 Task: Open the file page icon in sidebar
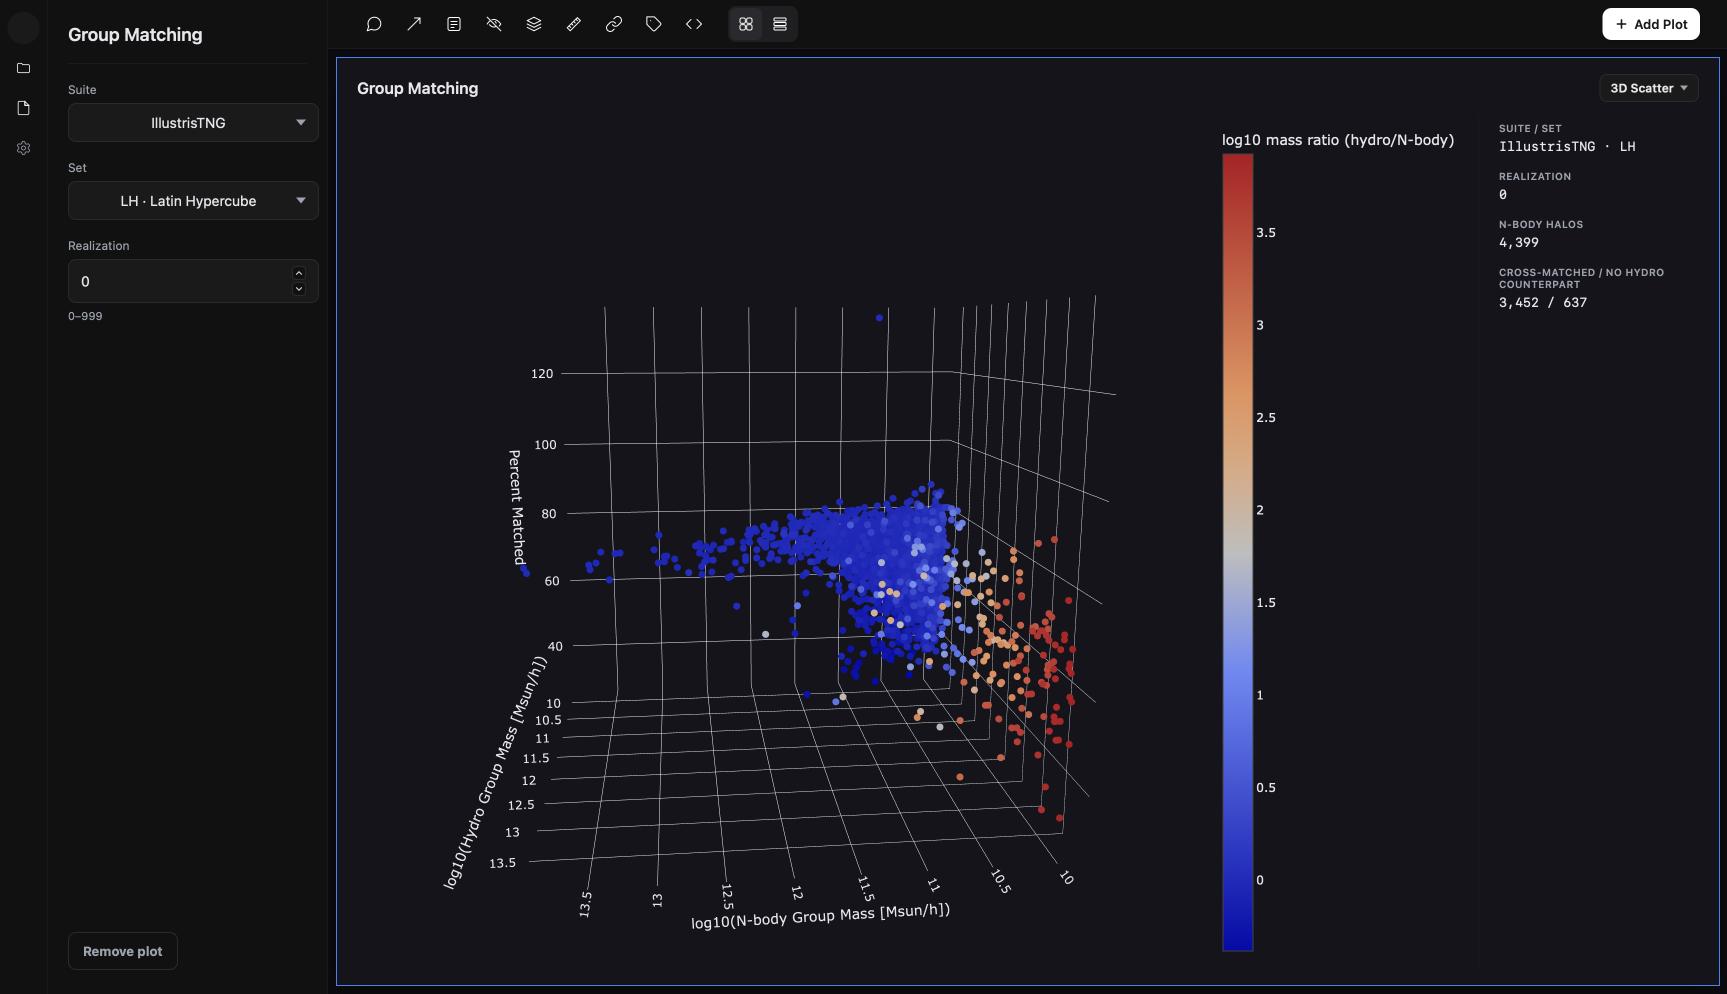click(24, 108)
